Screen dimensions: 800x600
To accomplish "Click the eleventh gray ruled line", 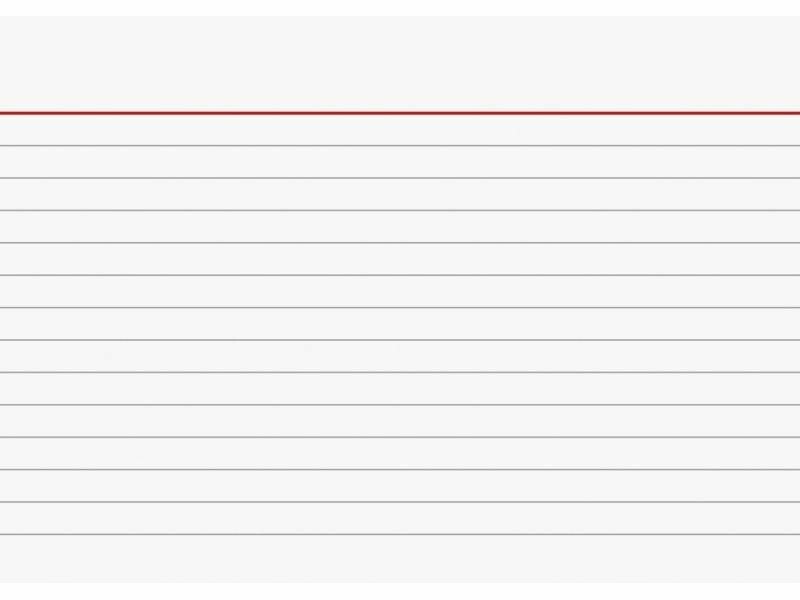I will 400,469.
